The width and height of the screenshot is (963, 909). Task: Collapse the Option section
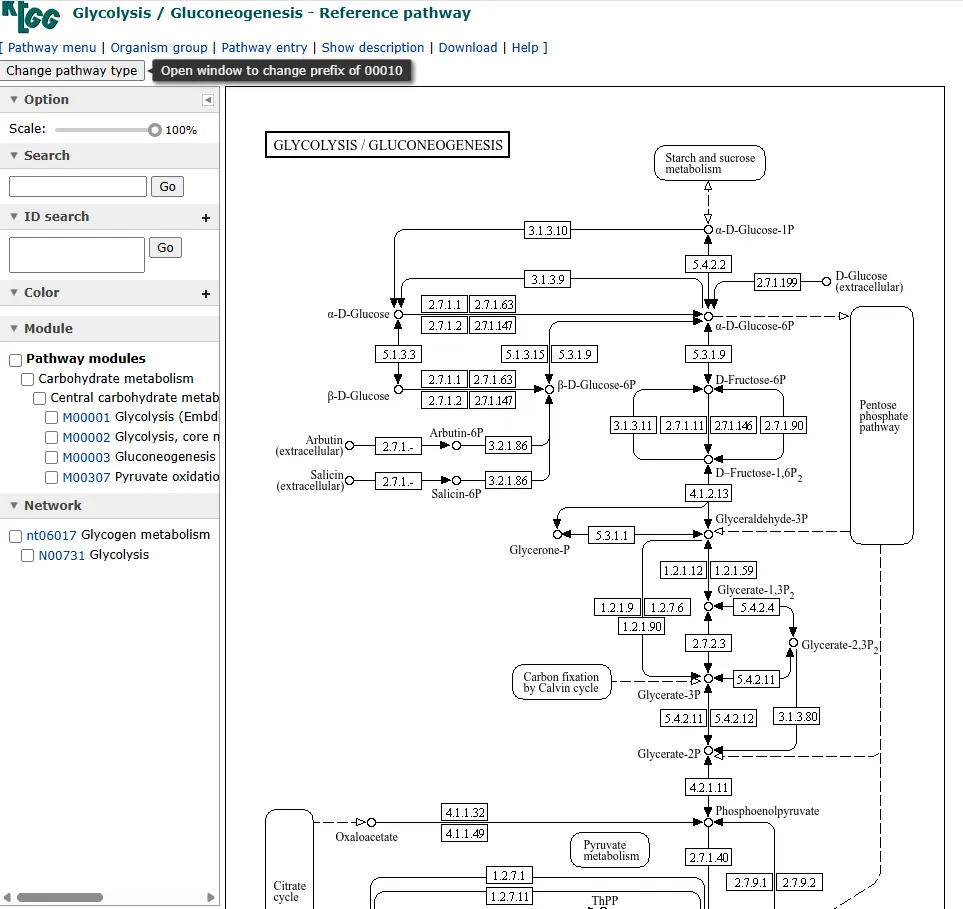(x=14, y=100)
